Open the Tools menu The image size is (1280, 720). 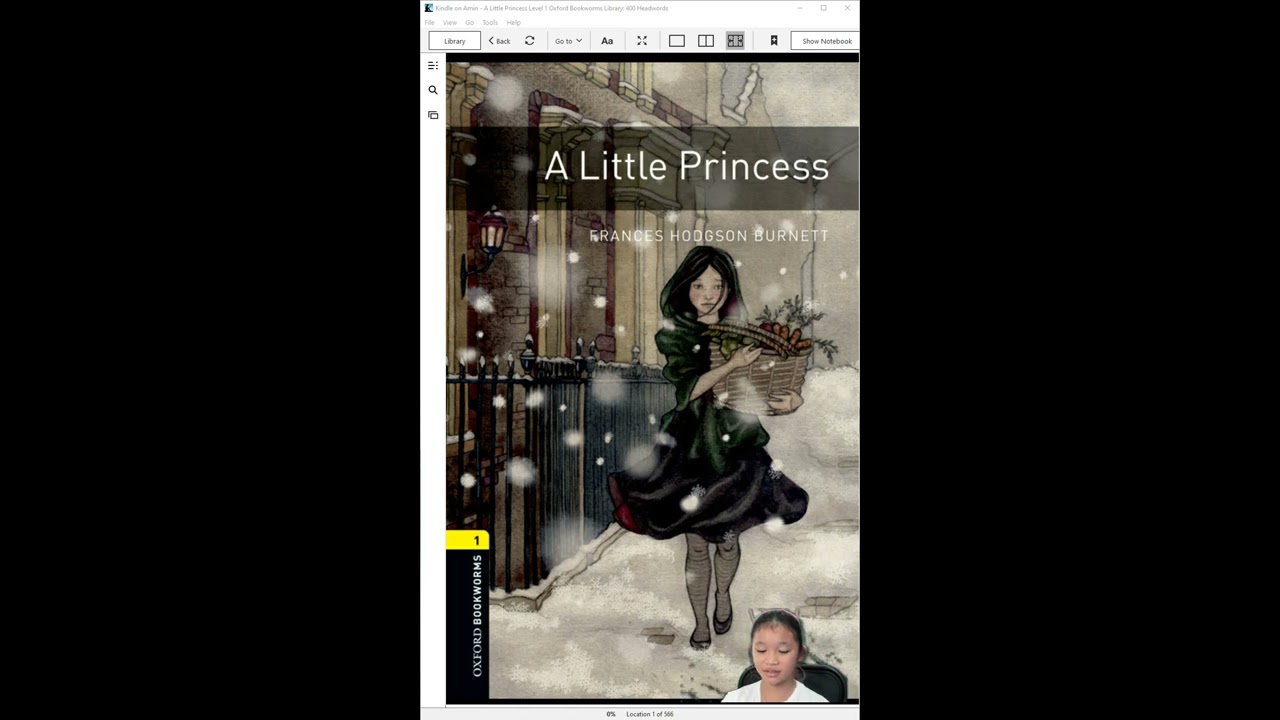(490, 22)
